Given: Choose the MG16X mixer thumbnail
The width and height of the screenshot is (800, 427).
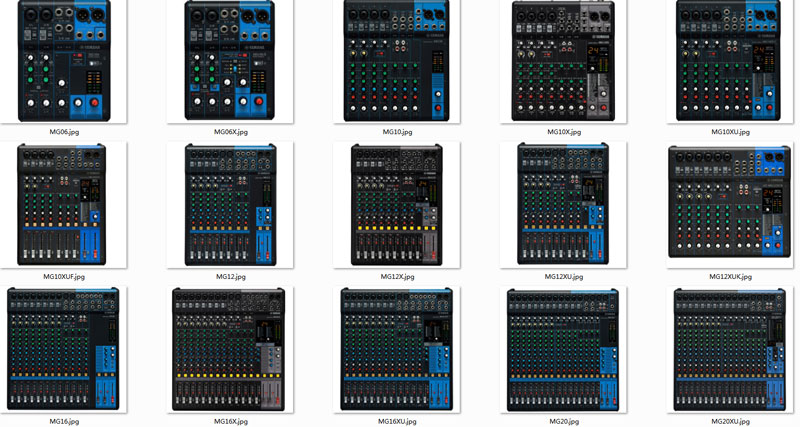Looking at the screenshot, I should 230,349.
